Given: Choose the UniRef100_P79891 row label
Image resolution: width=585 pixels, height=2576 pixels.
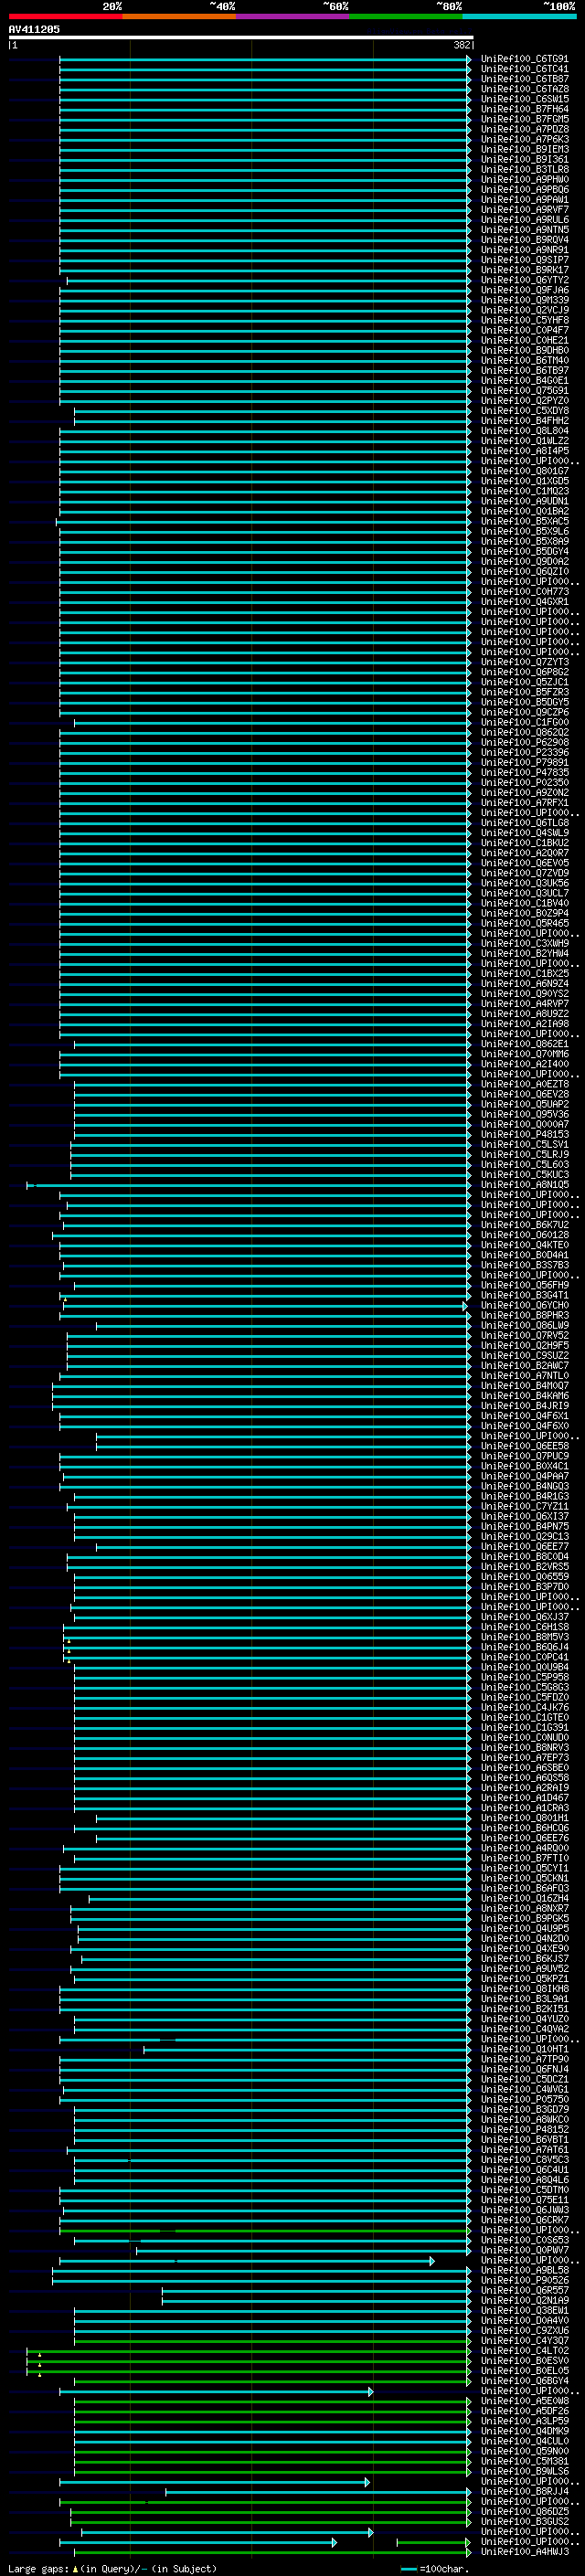Looking at the screenshot, I should tap(524, 762).
